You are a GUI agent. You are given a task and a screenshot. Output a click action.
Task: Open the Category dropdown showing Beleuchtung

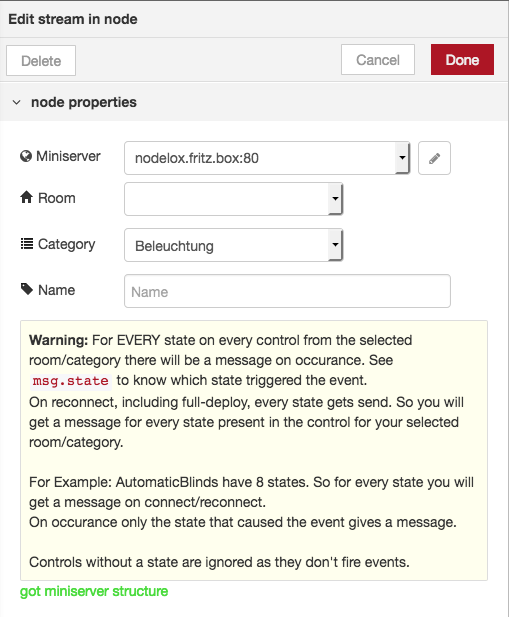tap(234, 245)
